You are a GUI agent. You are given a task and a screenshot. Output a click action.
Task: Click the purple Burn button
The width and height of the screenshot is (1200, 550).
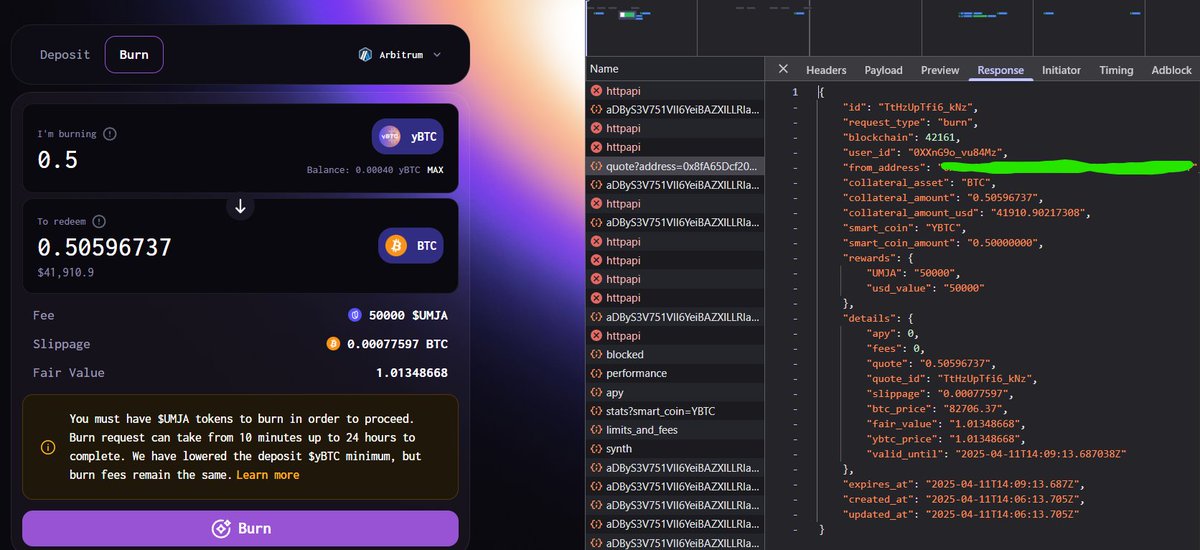tap(240, 528)
